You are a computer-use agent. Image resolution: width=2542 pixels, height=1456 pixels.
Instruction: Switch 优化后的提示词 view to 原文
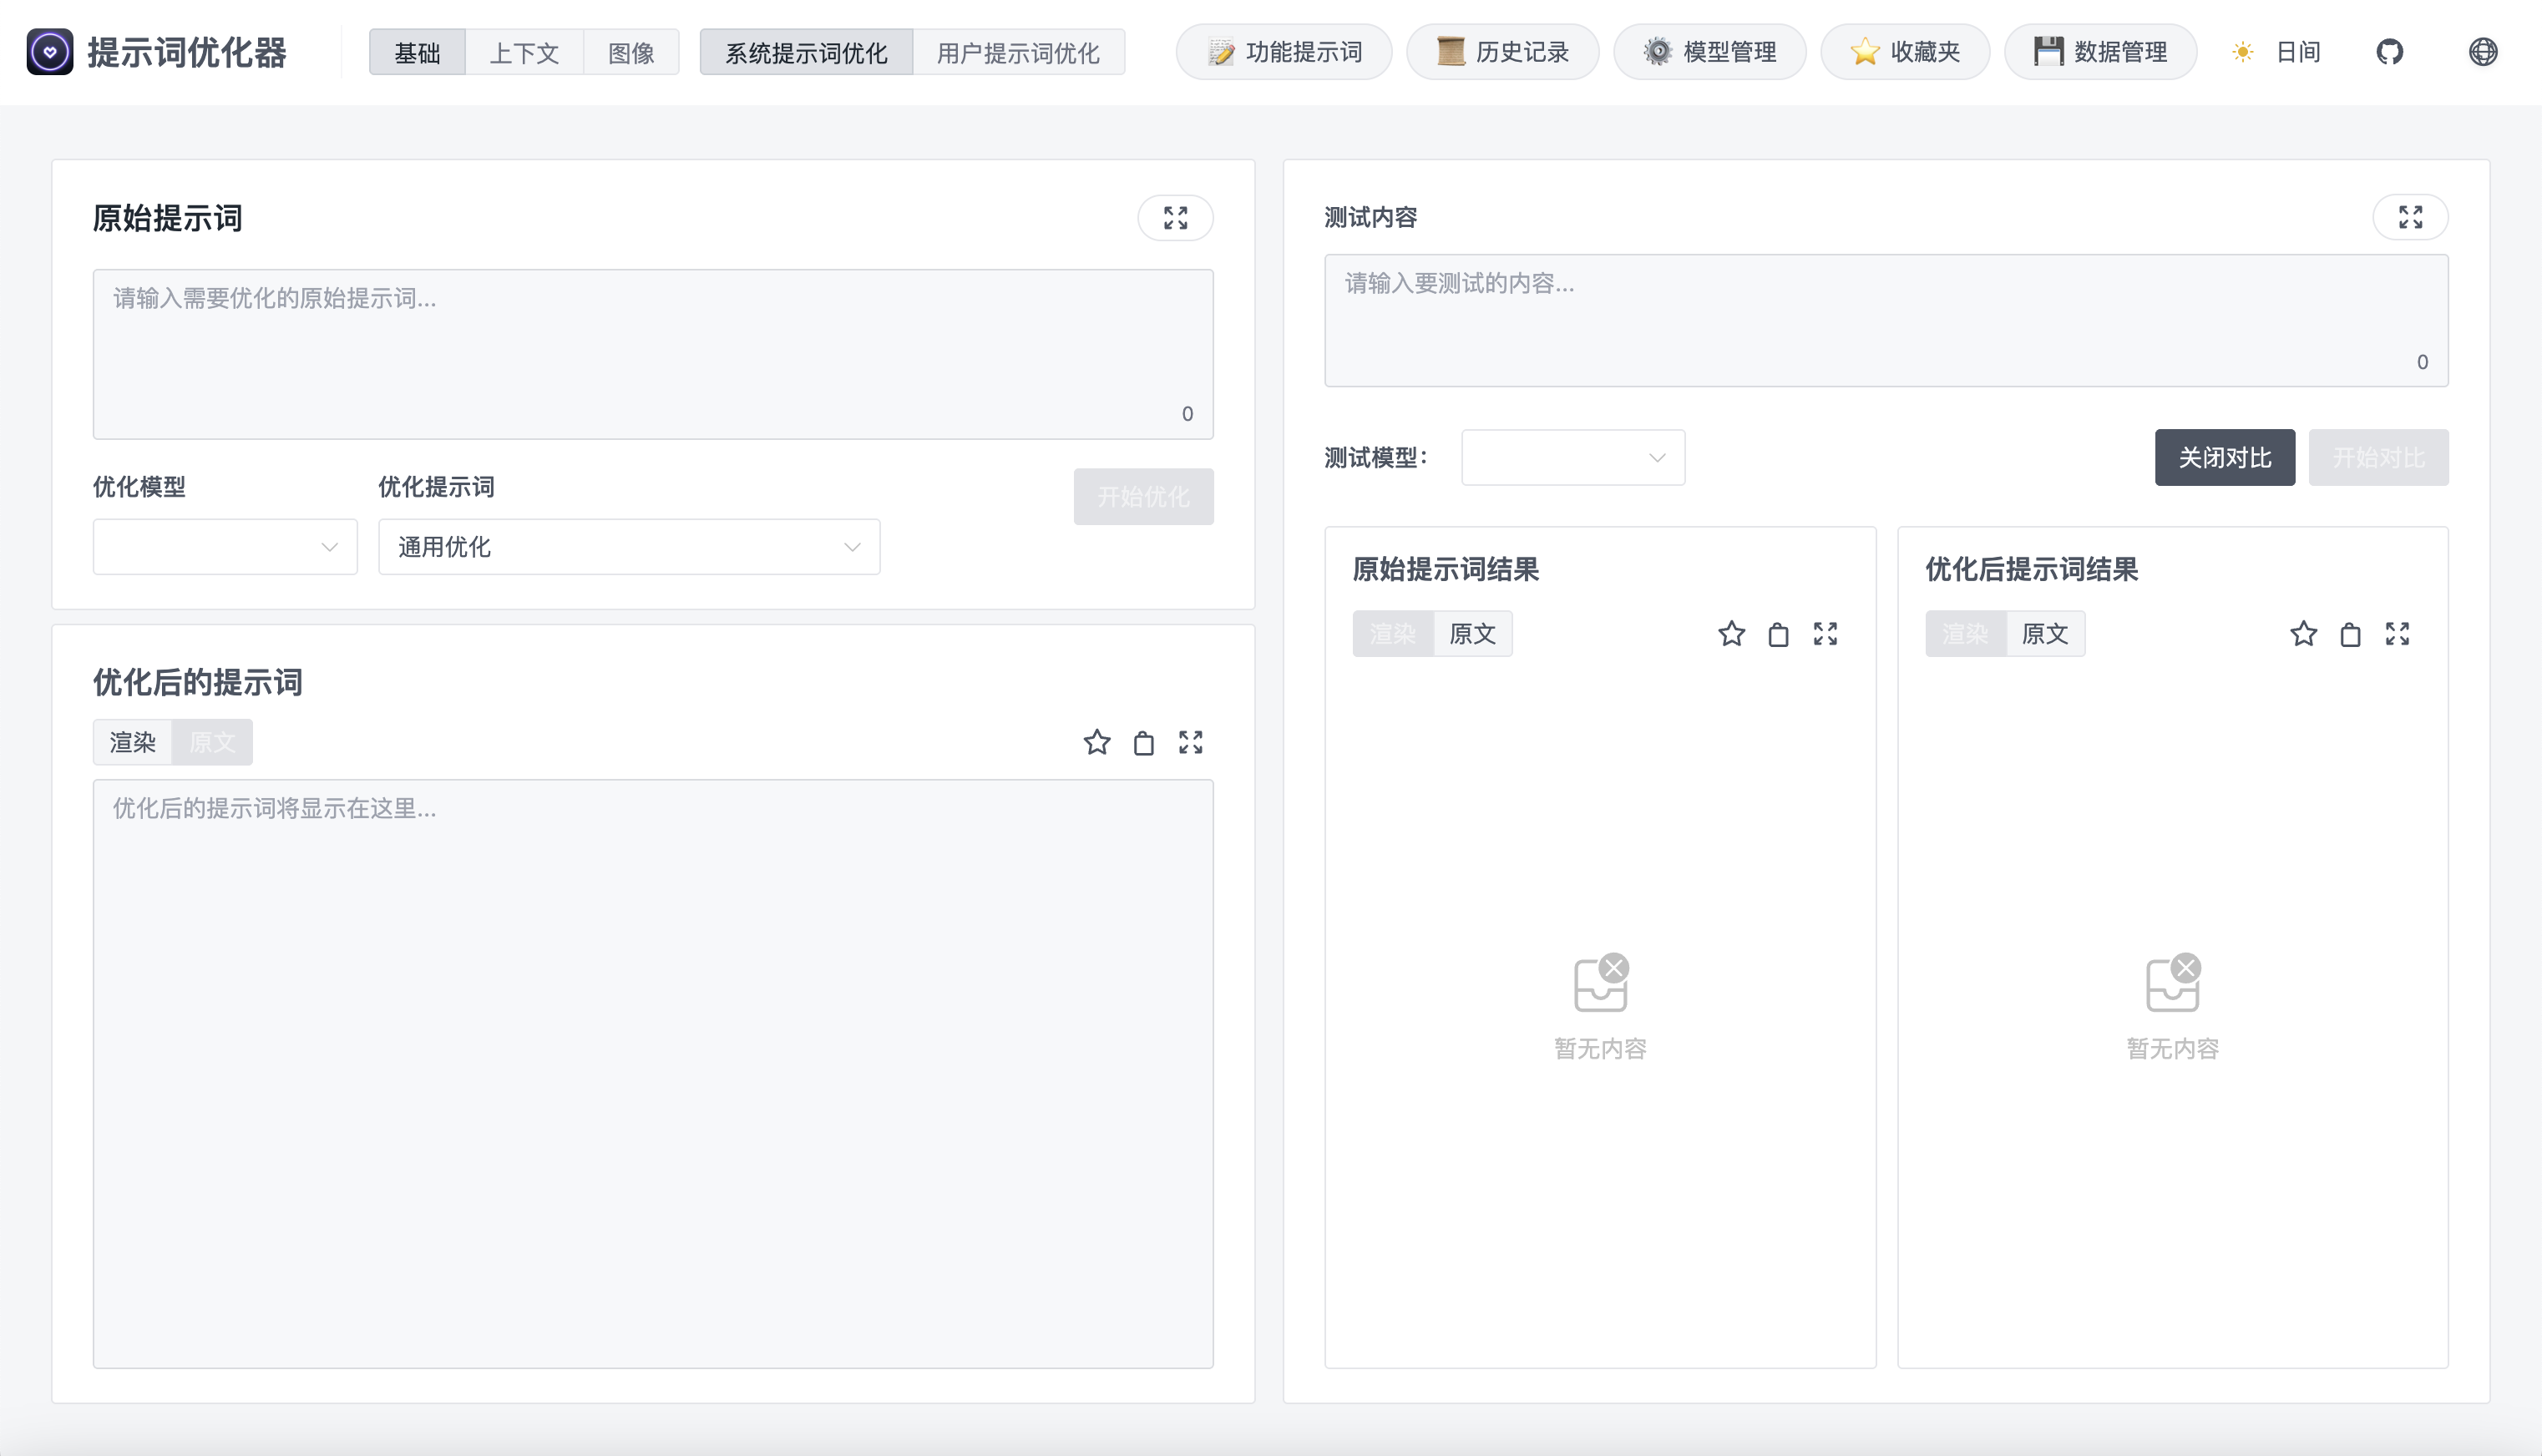[211, 742]
